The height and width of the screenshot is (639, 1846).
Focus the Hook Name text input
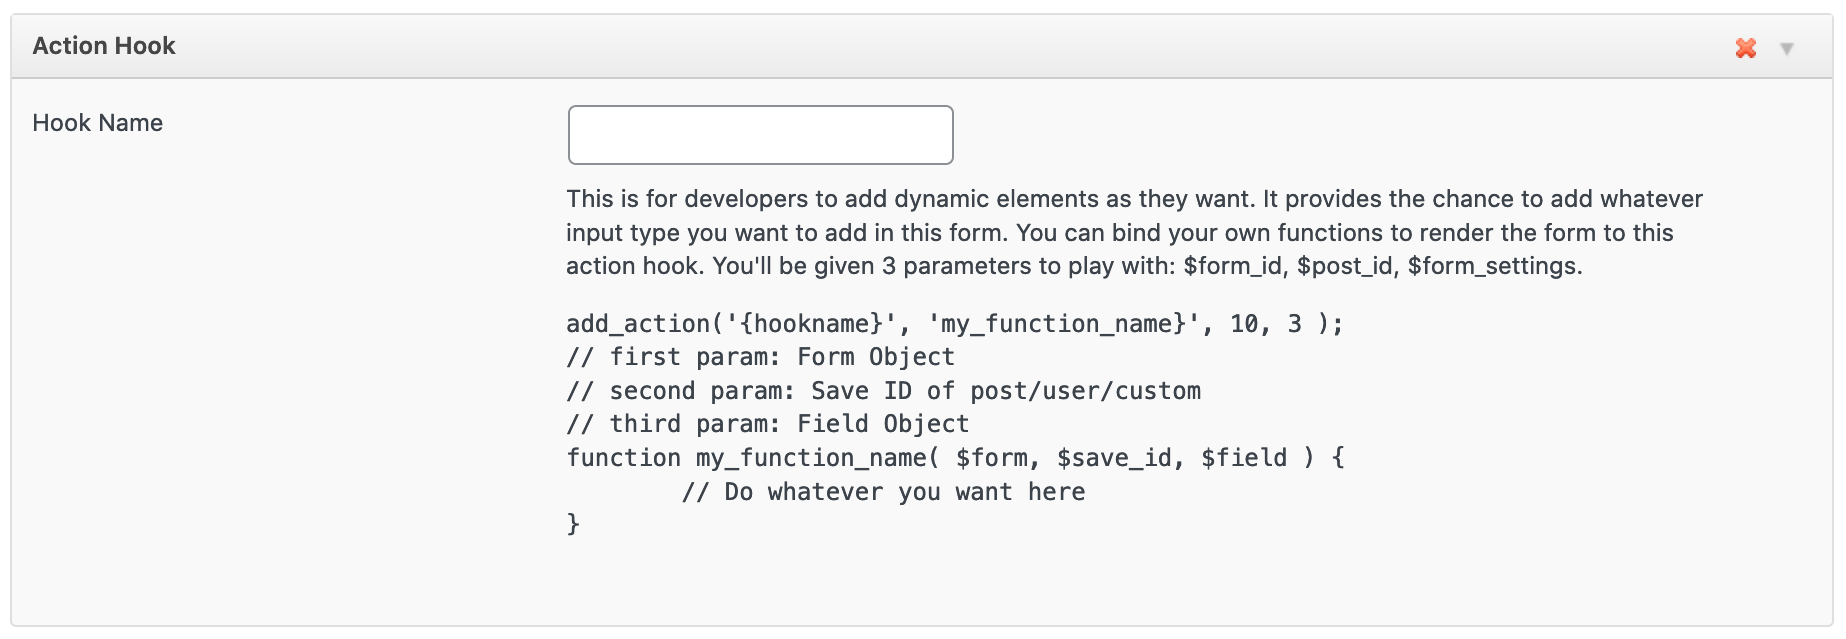pos(760,135)
